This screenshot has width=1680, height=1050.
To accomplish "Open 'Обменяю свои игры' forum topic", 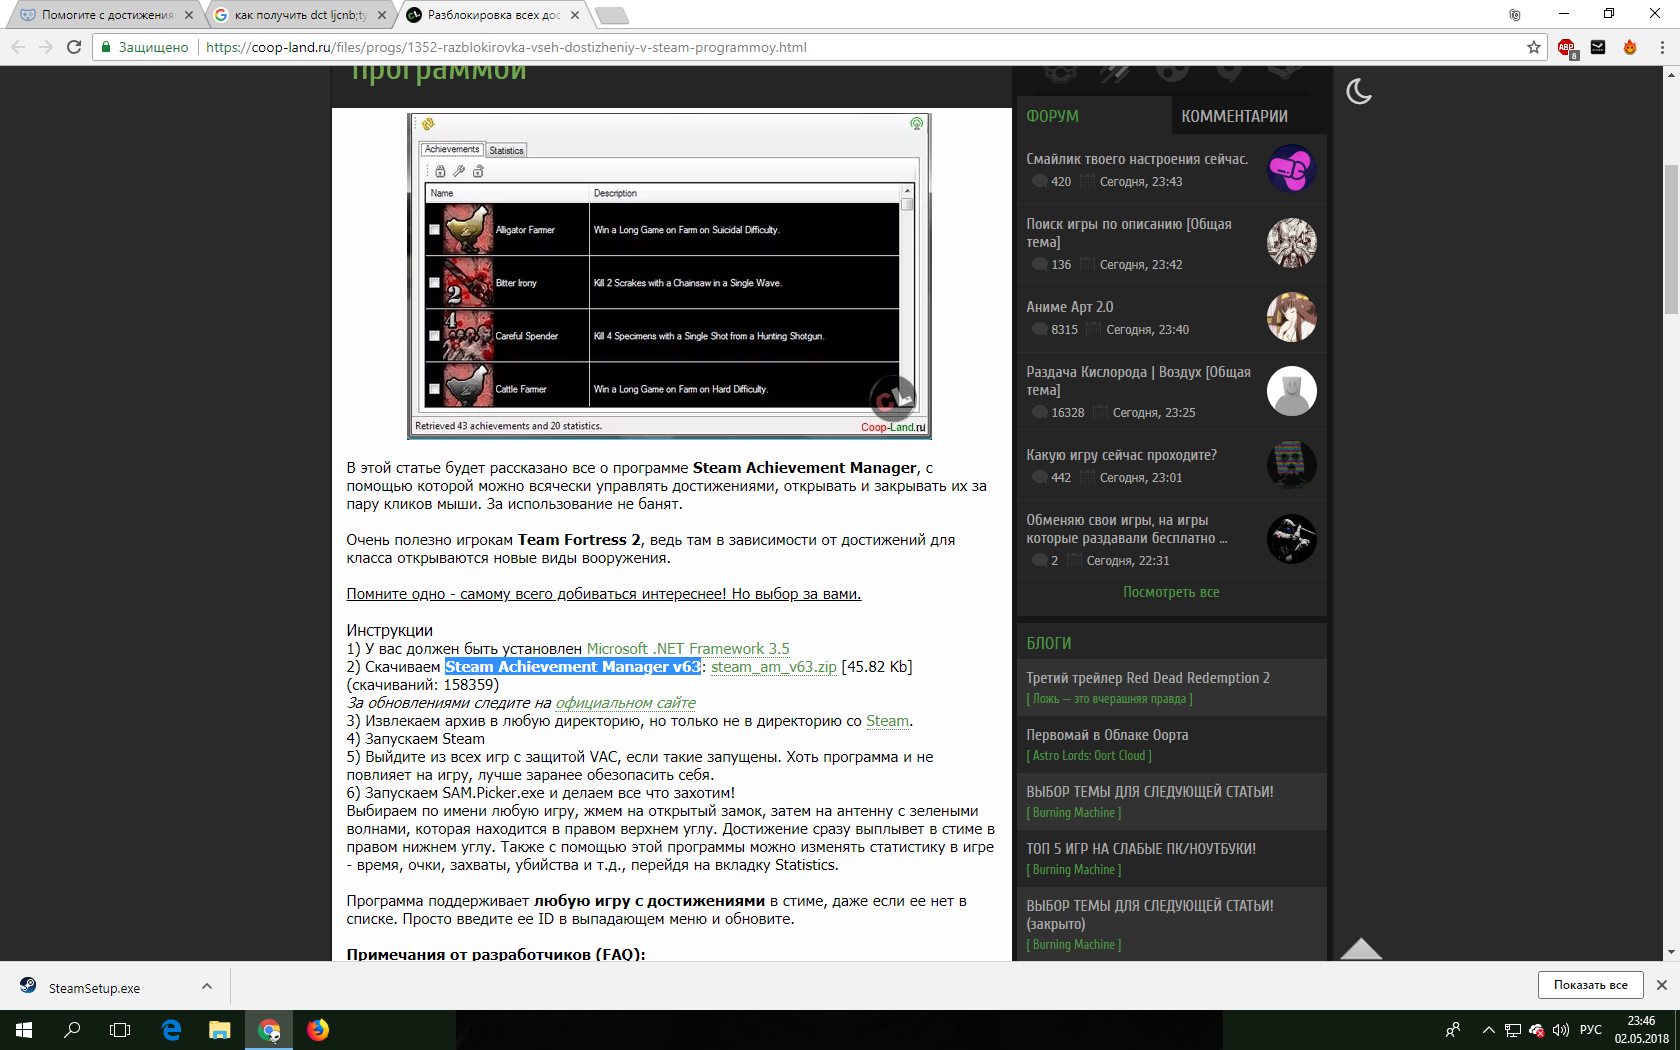I will click(x=1126, y=529).
